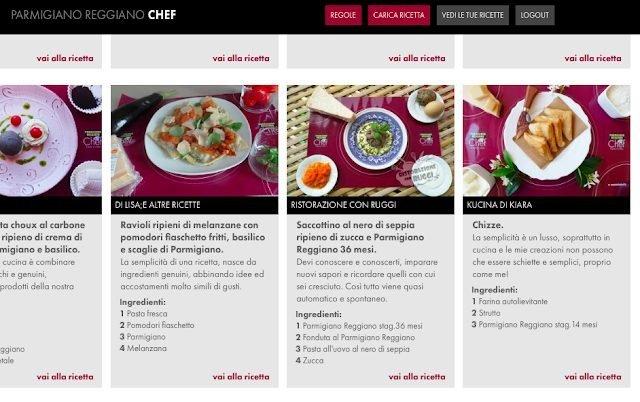Click 'vai alla ricetta' under pasta choux recipe
640x402 pixels.
(x=65, y=376)
